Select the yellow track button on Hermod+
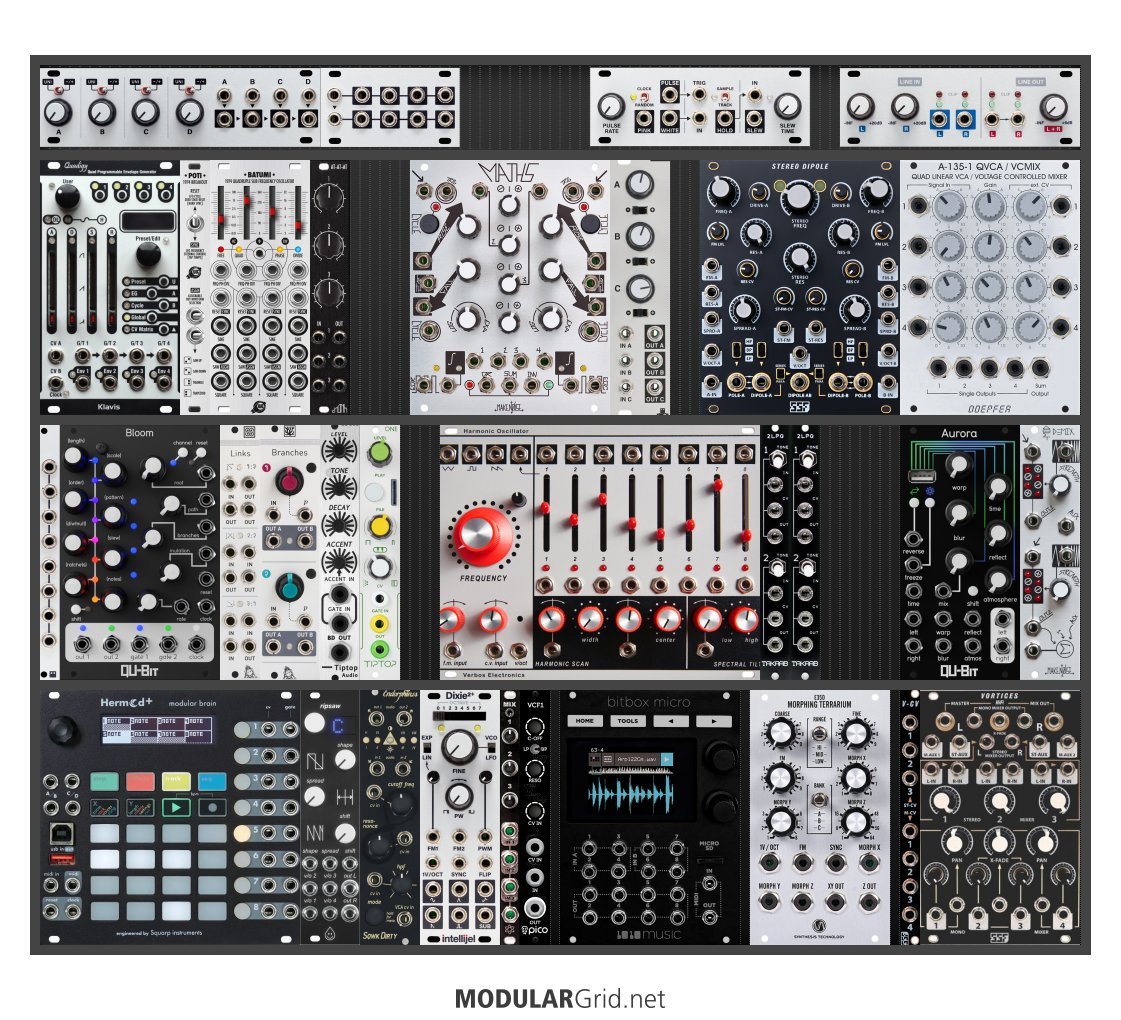1121x1020 pixels. pyautogui.click(x=176, y=781)
